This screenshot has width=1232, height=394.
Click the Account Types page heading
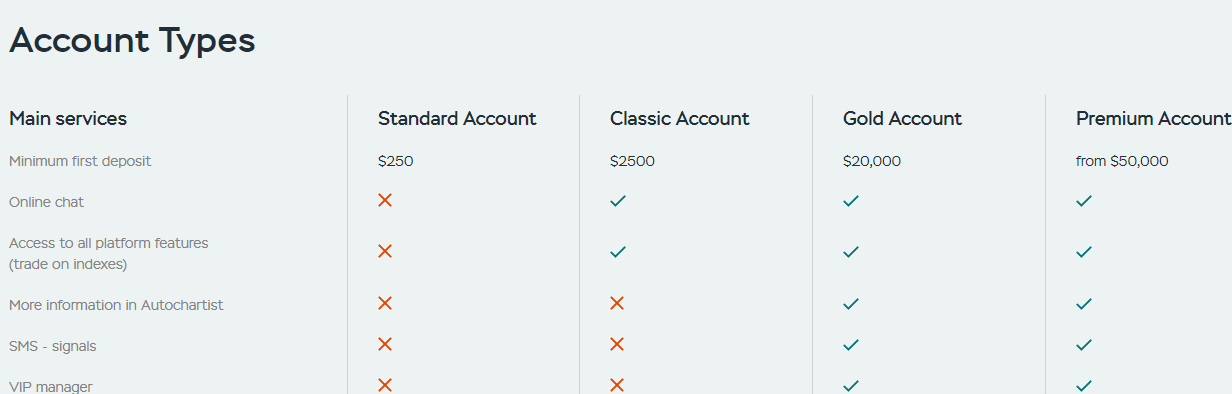[132, 41]
